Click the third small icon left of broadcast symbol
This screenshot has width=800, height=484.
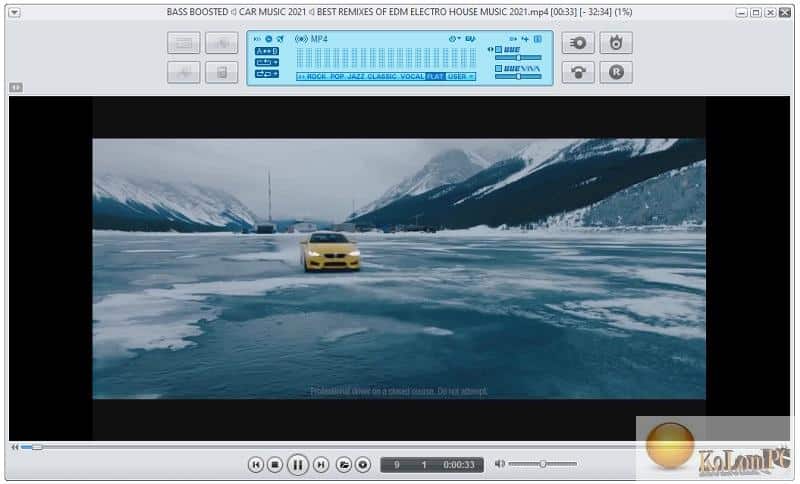coord(280,39)
